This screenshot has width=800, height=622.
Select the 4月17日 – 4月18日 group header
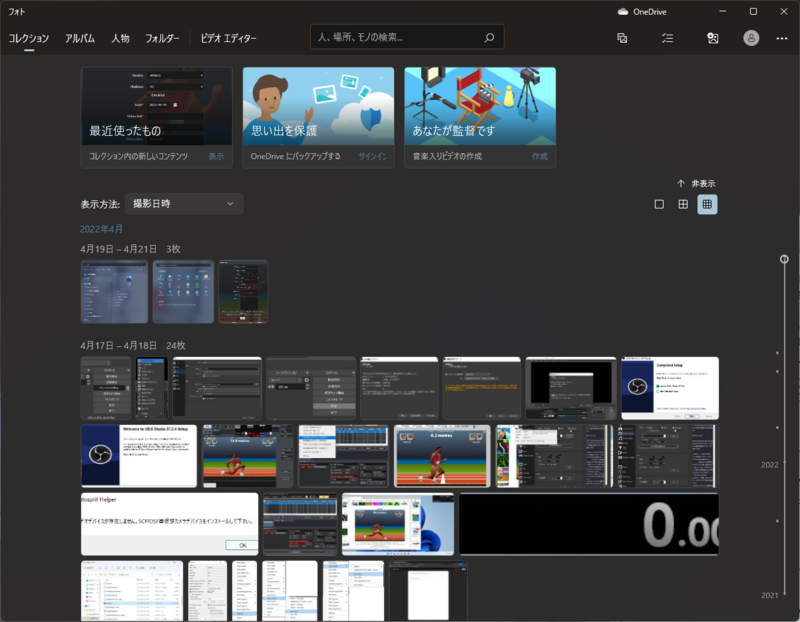[118, 345]
